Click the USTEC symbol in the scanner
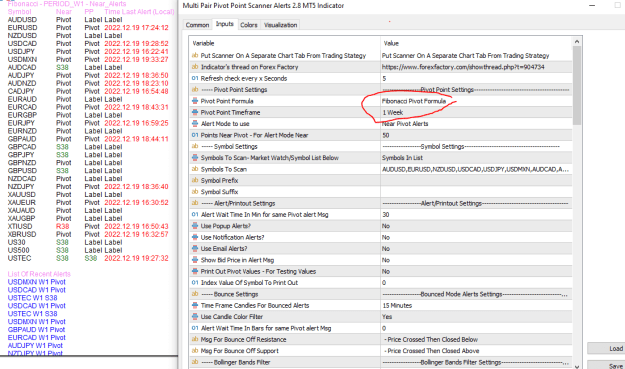 click(x=19, y=258)
